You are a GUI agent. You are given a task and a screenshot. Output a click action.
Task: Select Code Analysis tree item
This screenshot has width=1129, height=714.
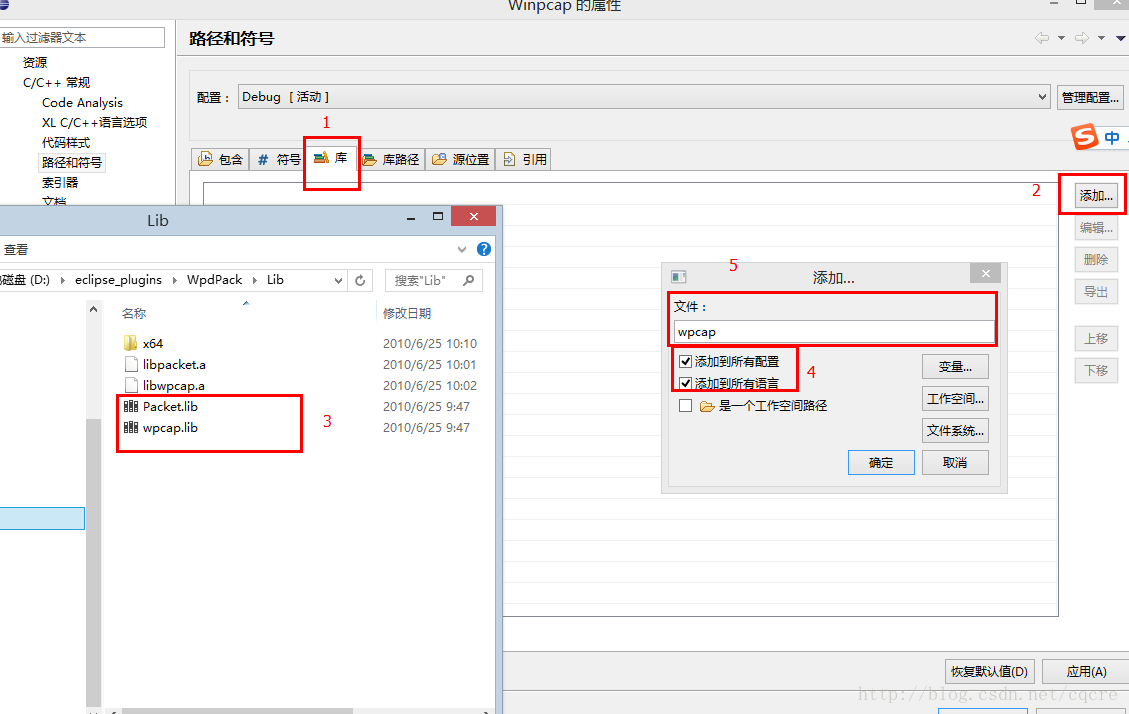pos(82,103)
